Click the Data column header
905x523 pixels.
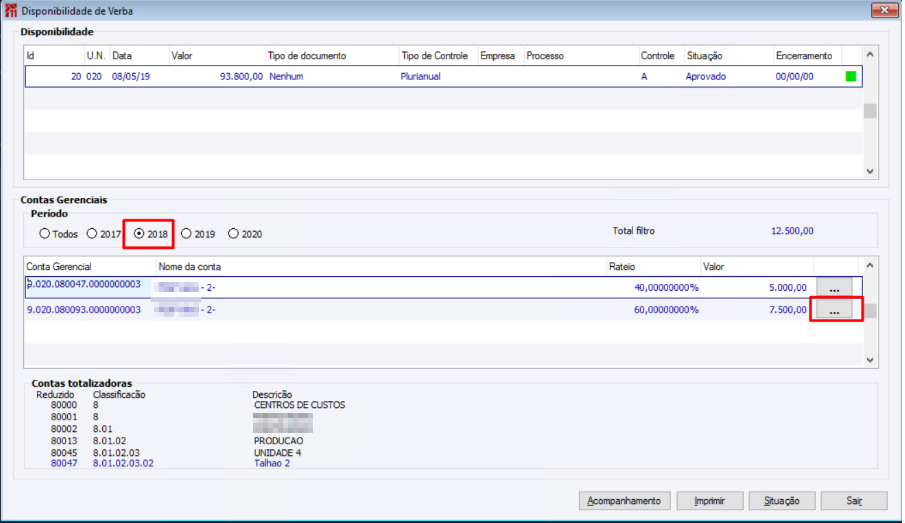click(139, 56)
